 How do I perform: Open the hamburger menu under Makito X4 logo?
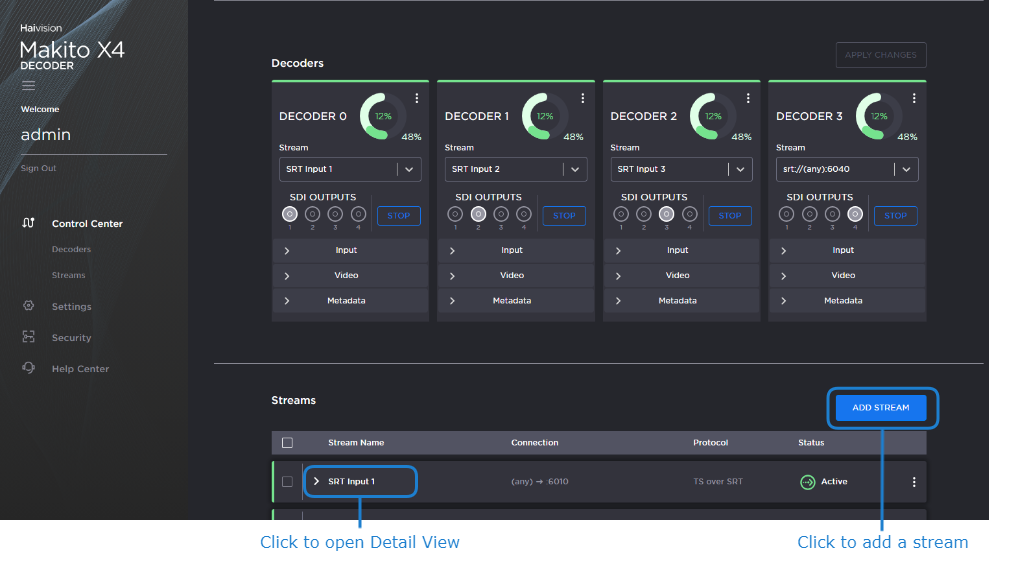28,86
